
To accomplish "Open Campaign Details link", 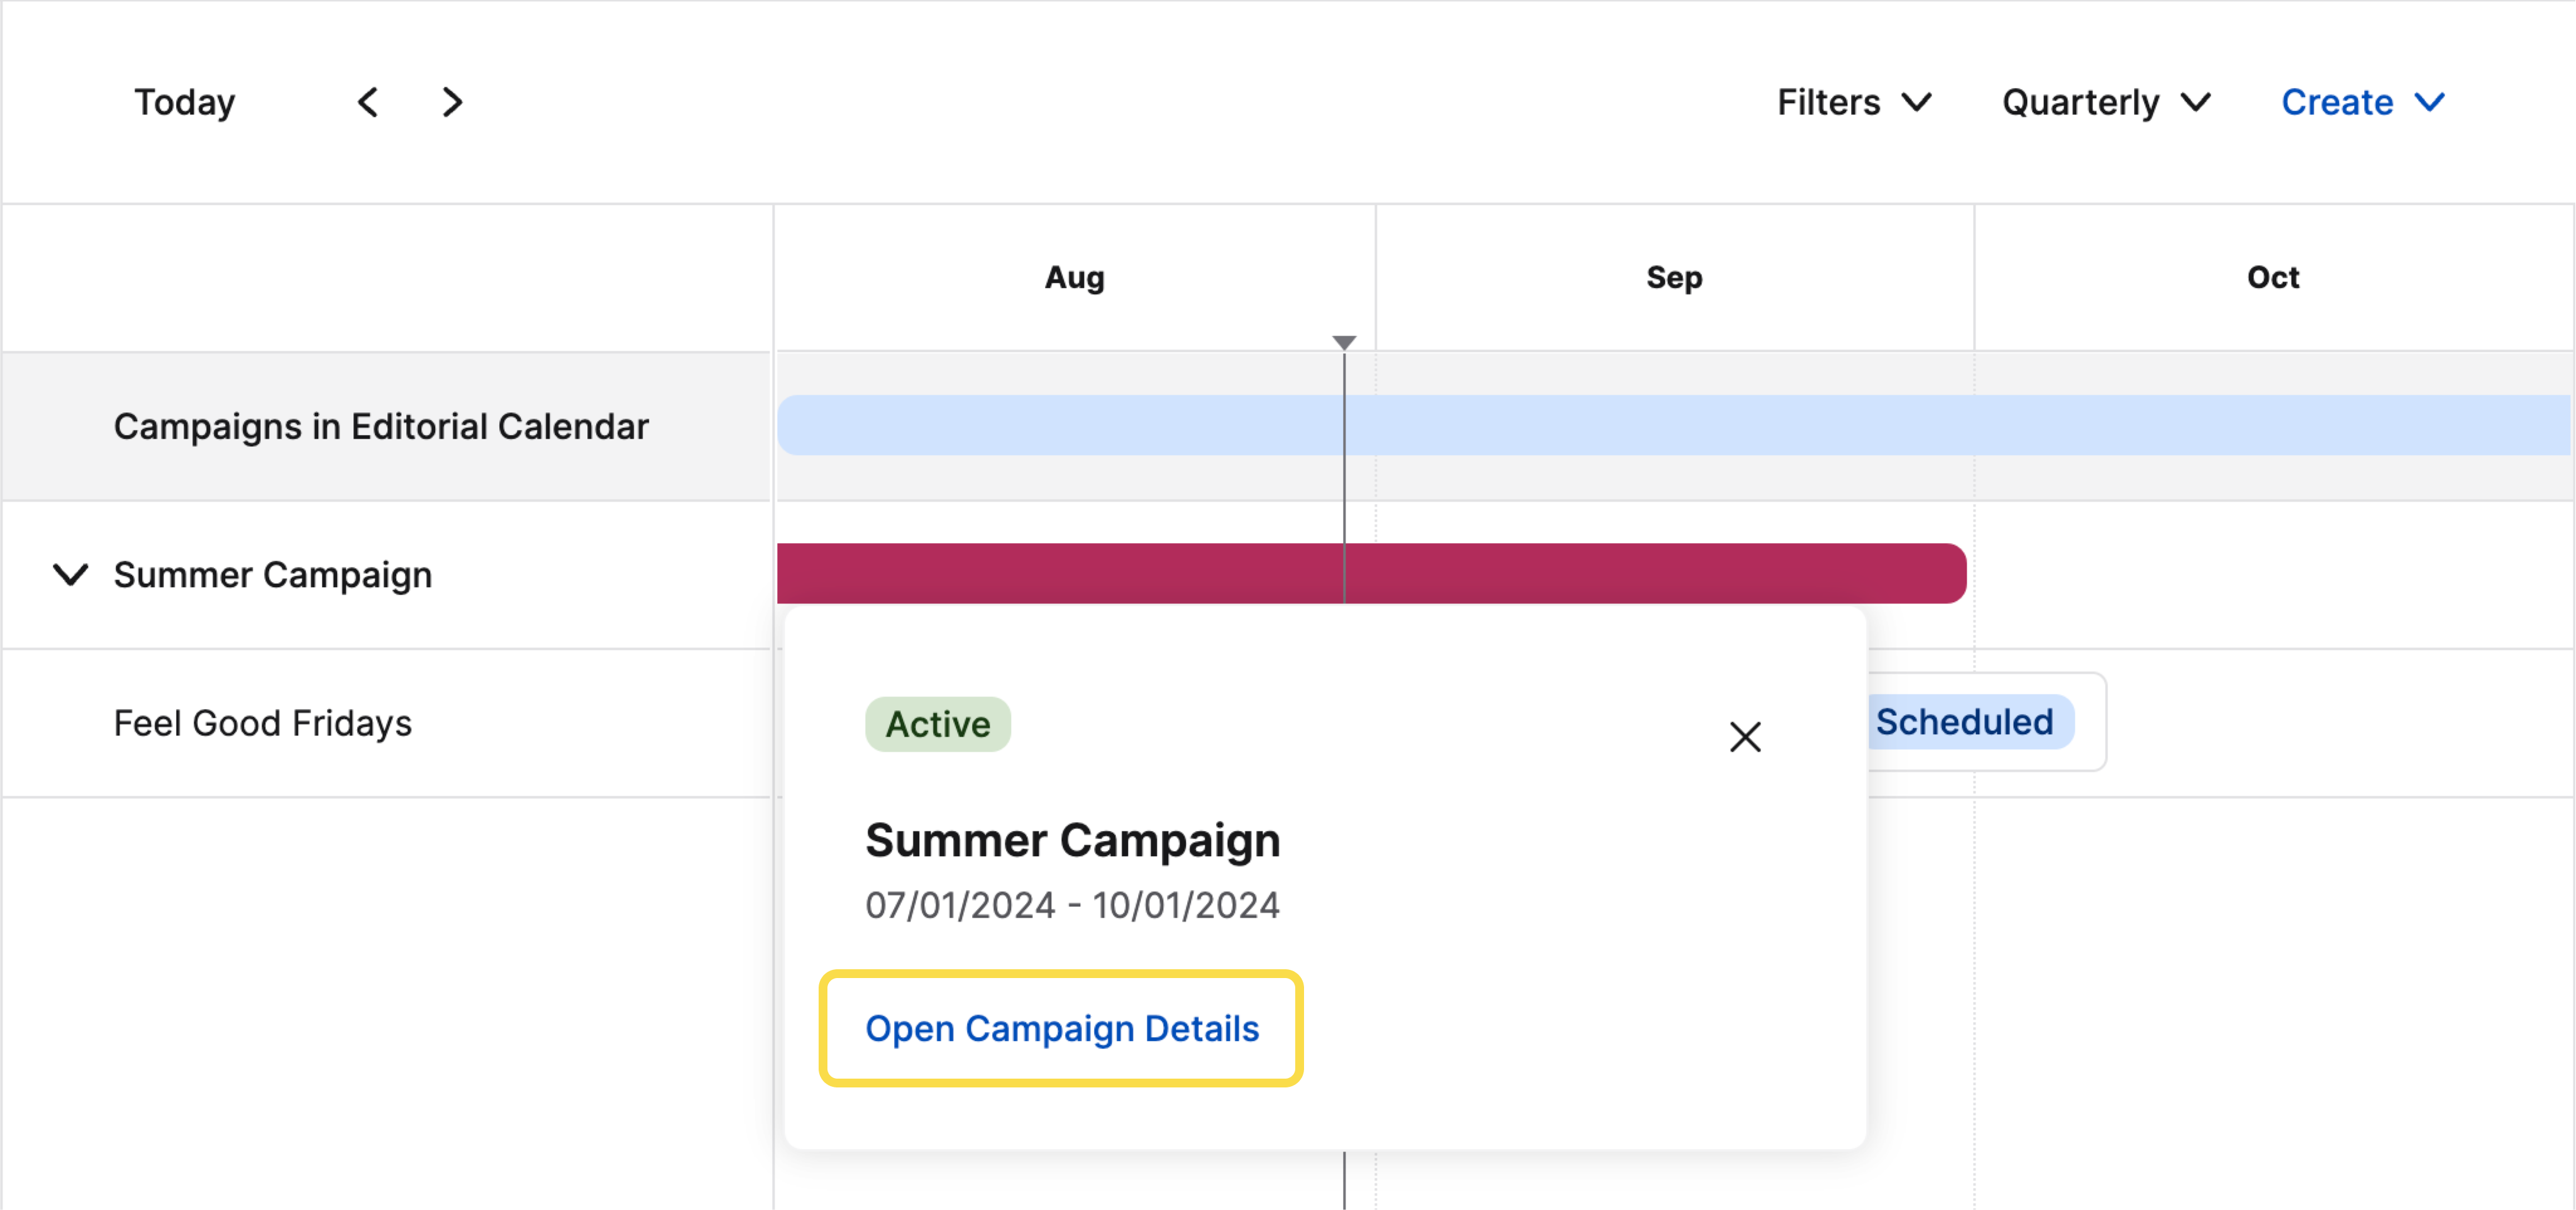I will (x=1061, y=1028).
